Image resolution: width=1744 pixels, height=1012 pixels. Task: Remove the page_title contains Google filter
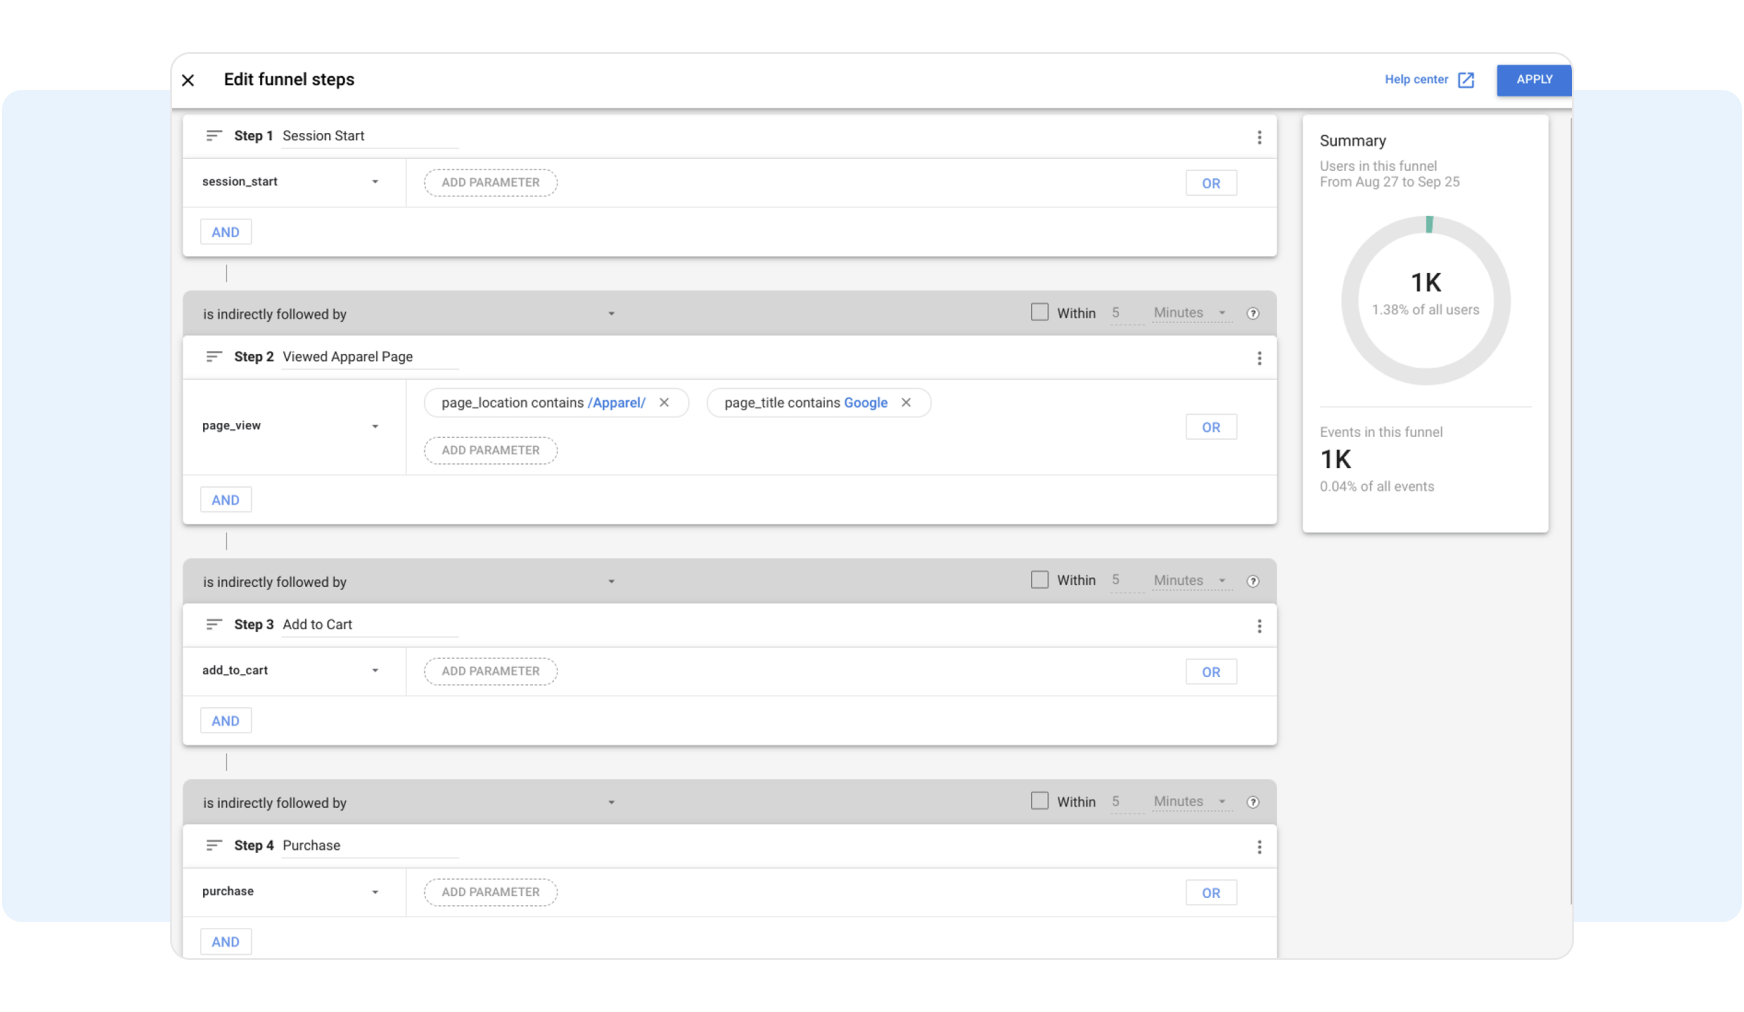[906, 403]
